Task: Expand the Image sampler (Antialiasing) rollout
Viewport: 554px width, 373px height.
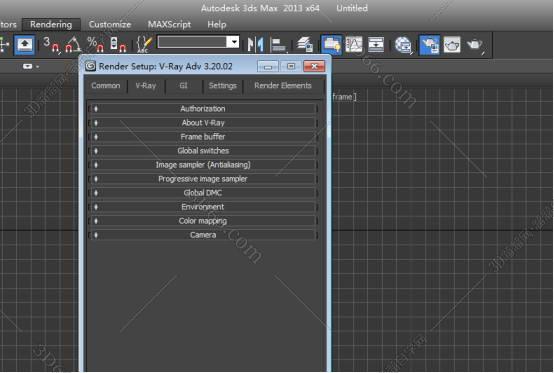Action: [x=203, y=165]
